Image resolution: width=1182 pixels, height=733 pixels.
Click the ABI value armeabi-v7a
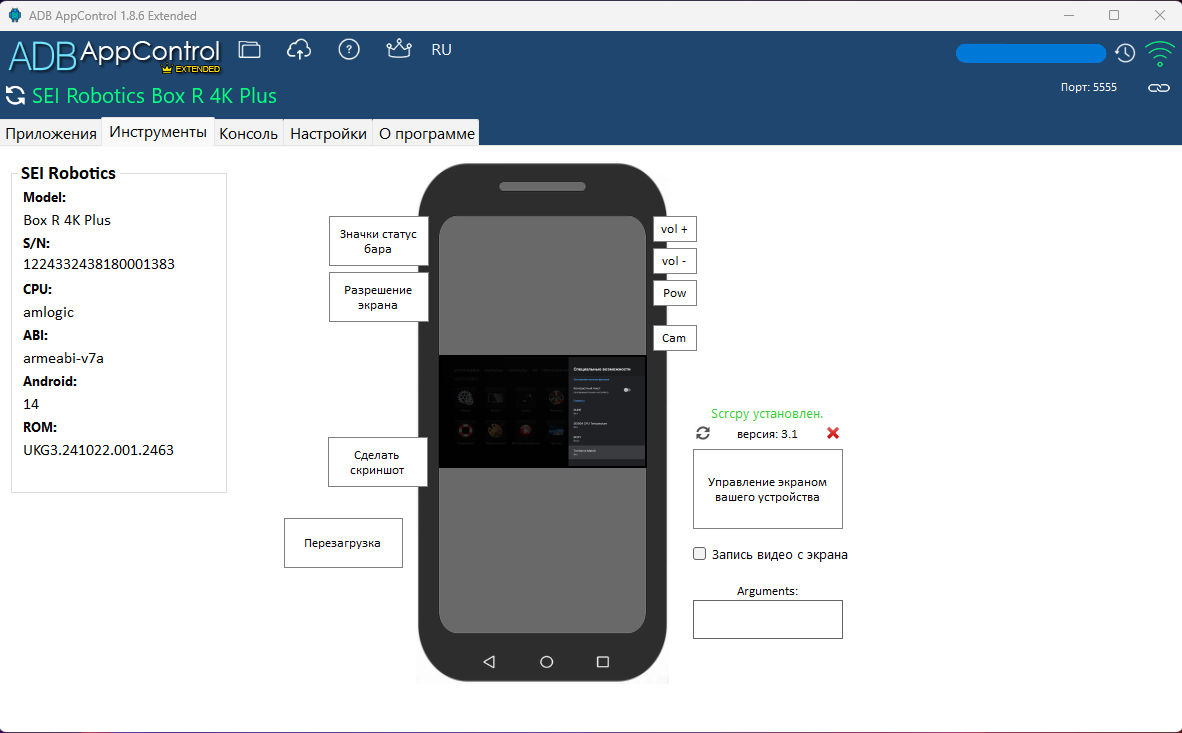63,358
